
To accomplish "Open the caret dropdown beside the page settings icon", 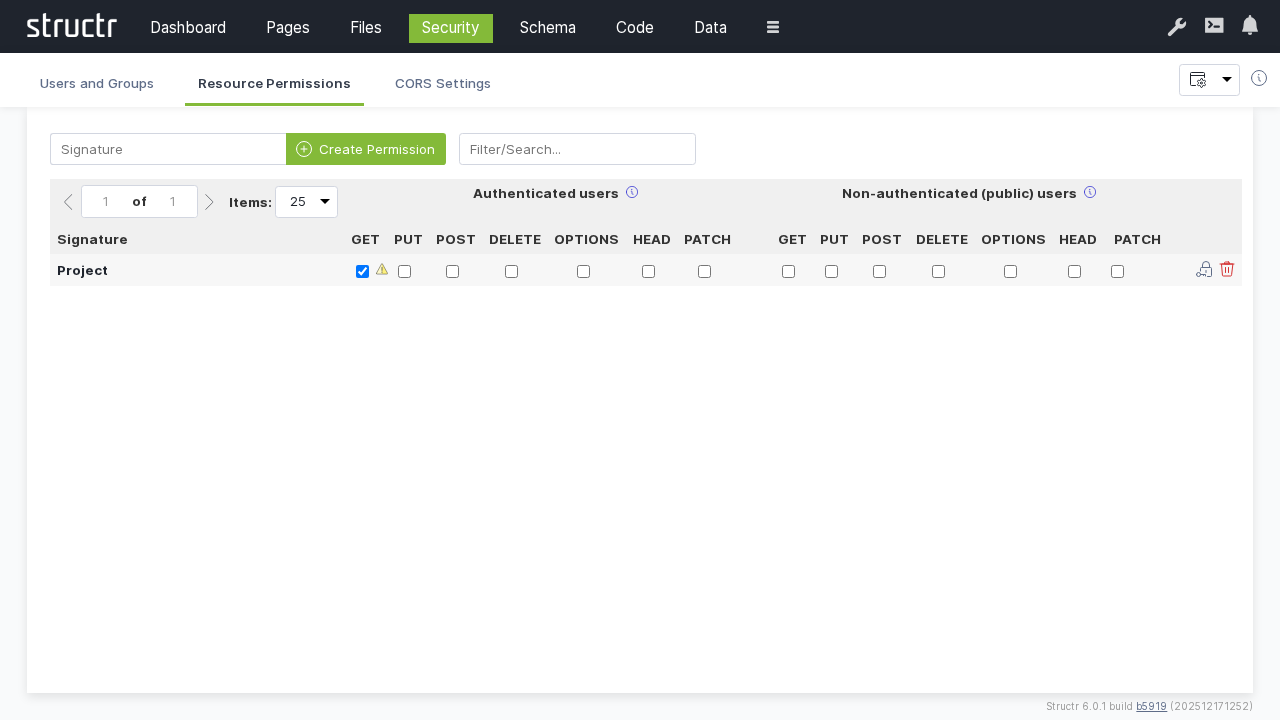I will click(1227, 79).
